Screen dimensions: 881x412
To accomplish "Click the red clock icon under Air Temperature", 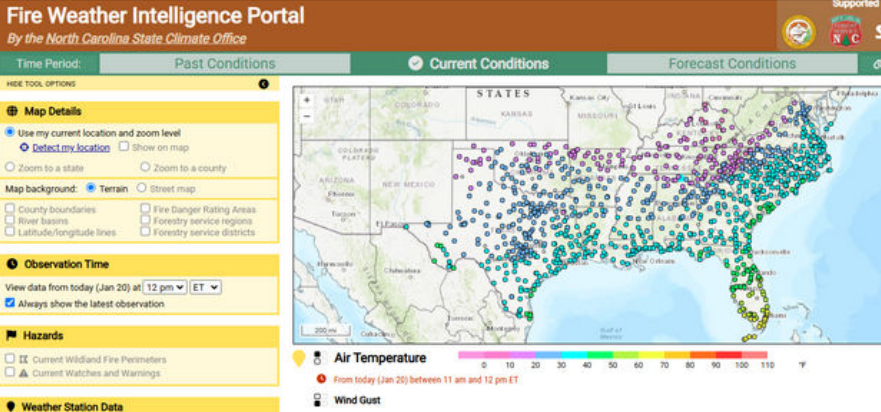I will tap(321, 379).
